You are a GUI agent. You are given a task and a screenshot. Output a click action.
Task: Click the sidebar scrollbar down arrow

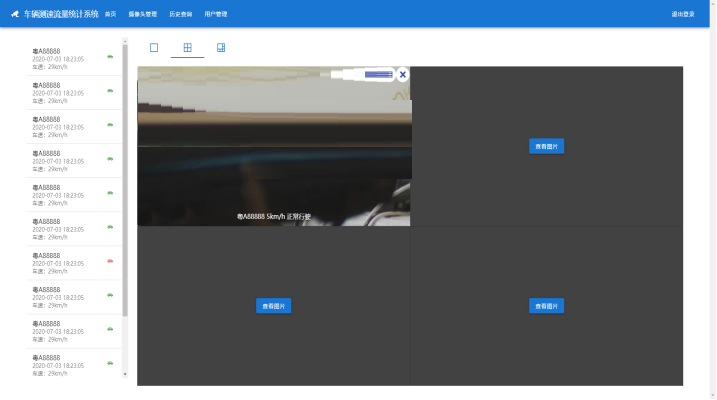click(125, 374)
